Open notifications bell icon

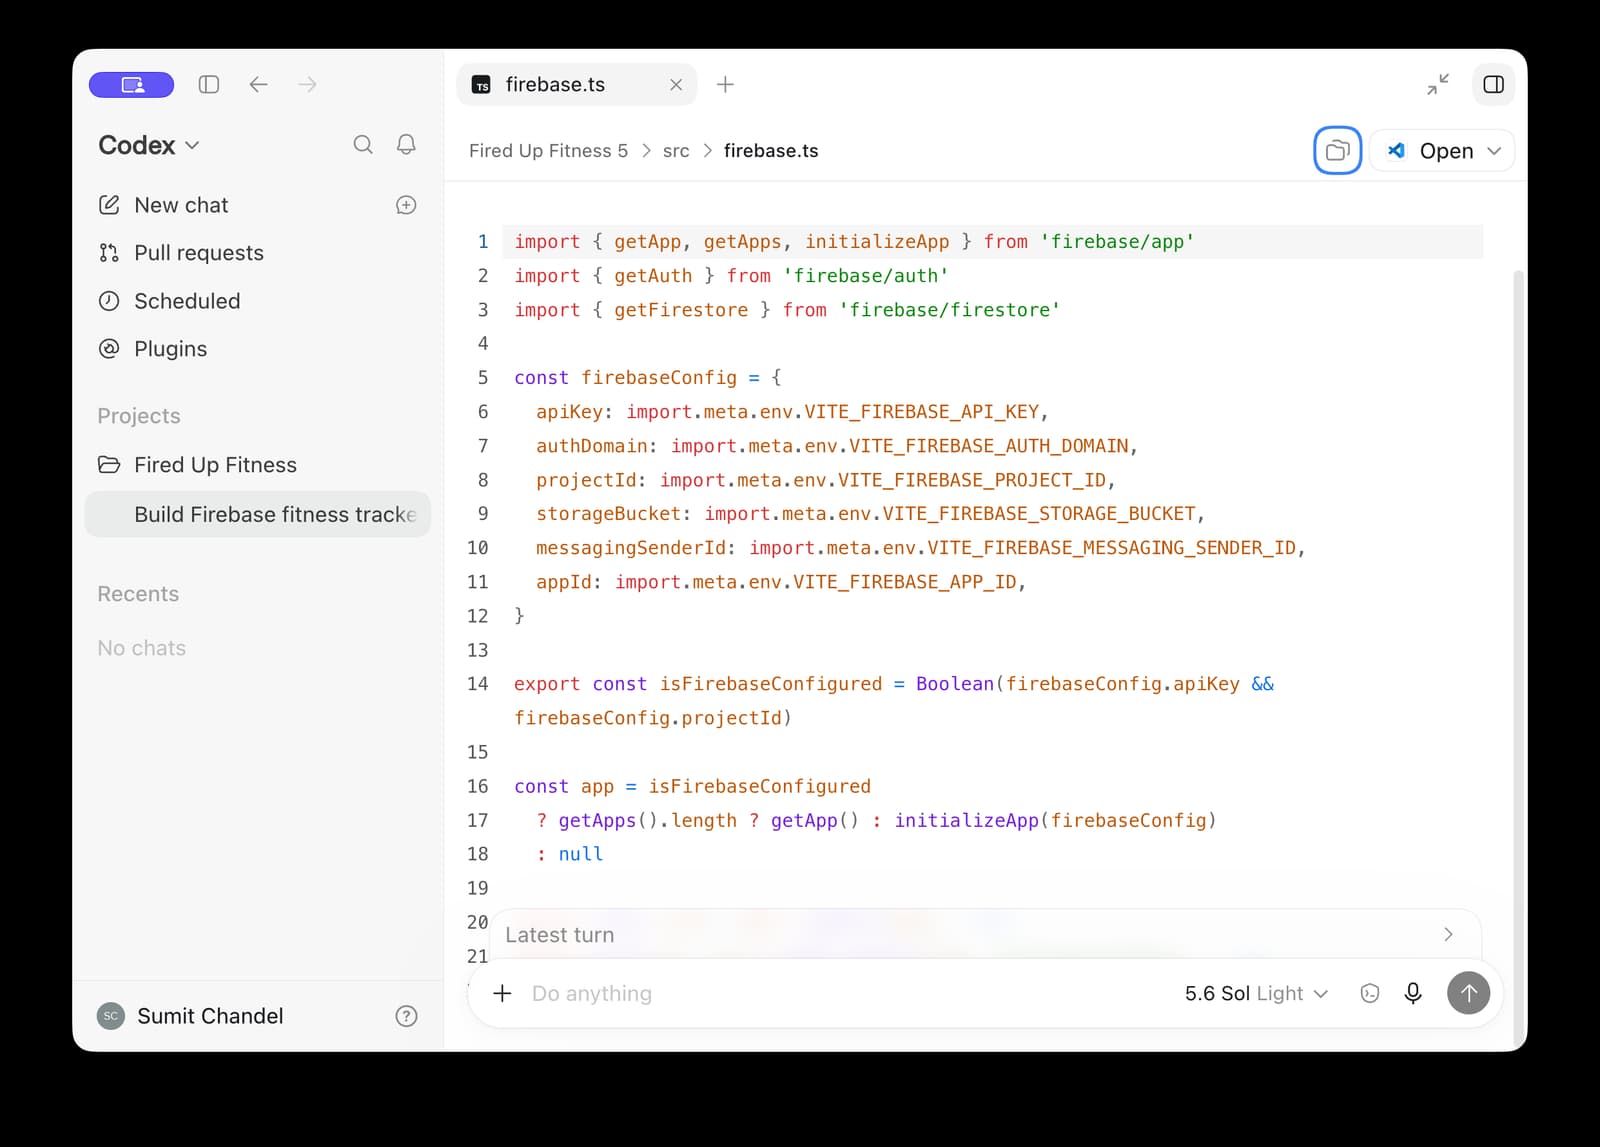(x=406, y=145)
